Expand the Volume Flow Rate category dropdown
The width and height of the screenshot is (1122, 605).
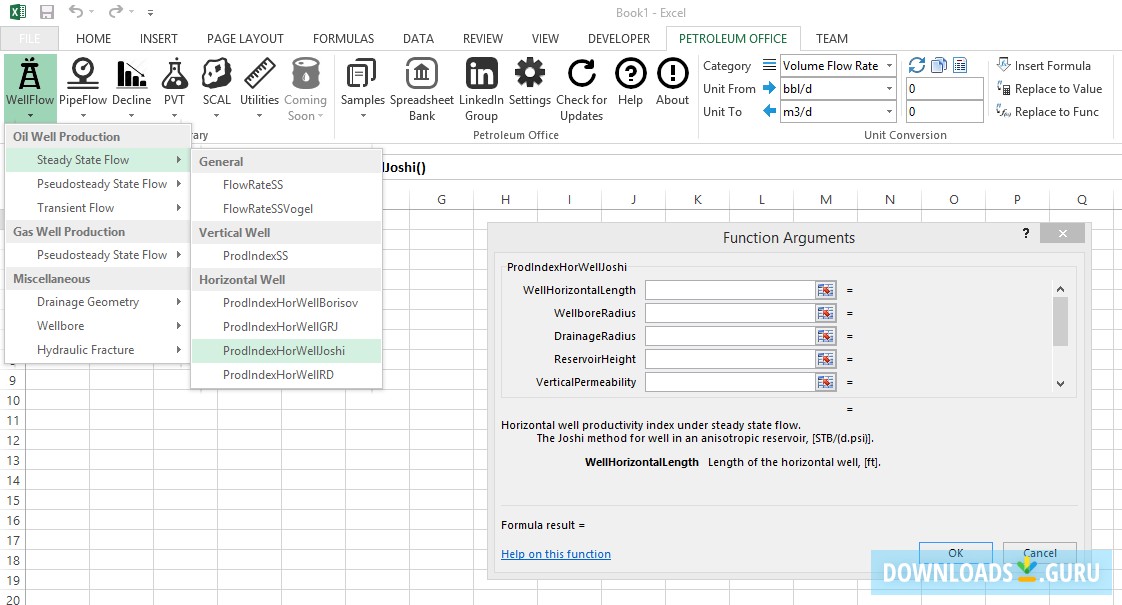coord(889,66)
